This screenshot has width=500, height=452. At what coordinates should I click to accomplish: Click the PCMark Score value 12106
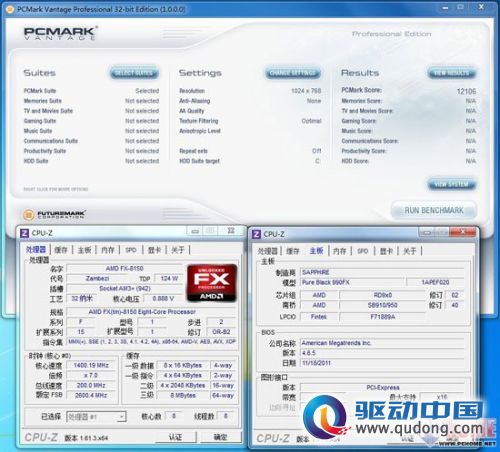point(466,91)
